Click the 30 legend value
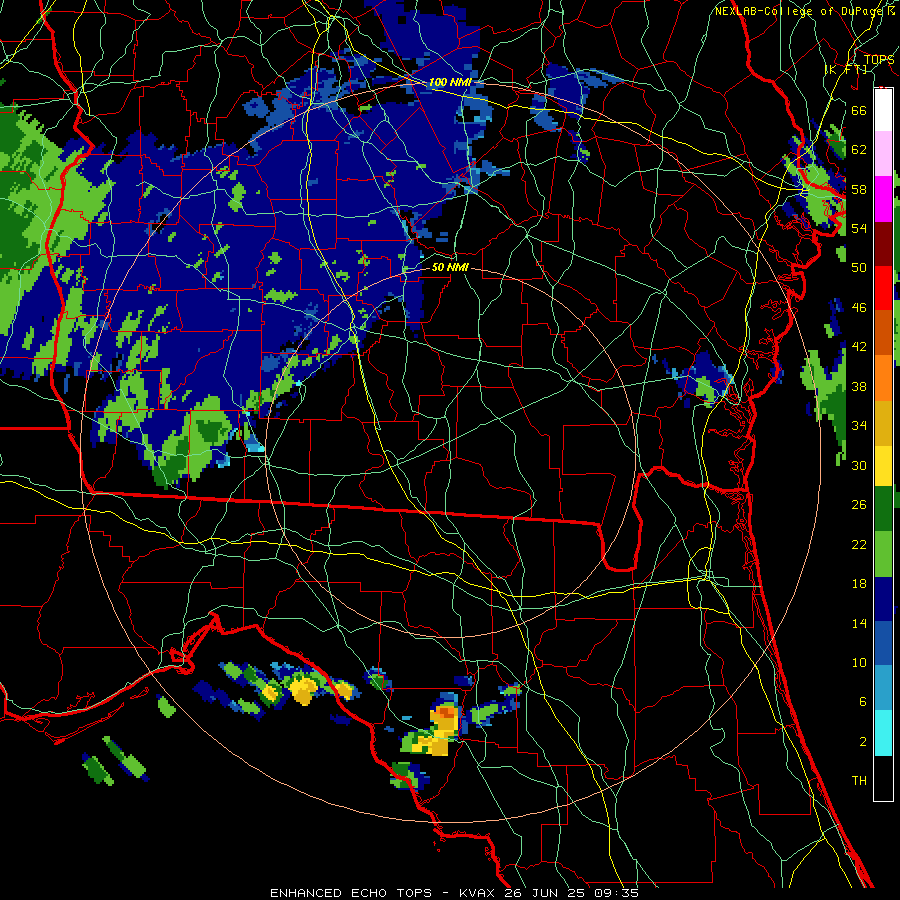 pos(859,465)
